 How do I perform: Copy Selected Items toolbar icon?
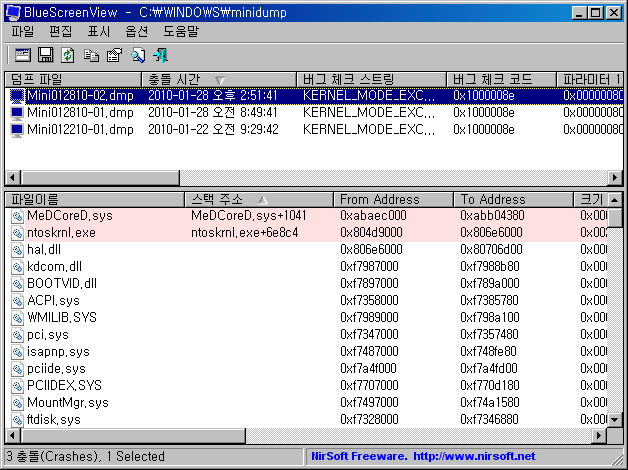click(x=91, y=55)
